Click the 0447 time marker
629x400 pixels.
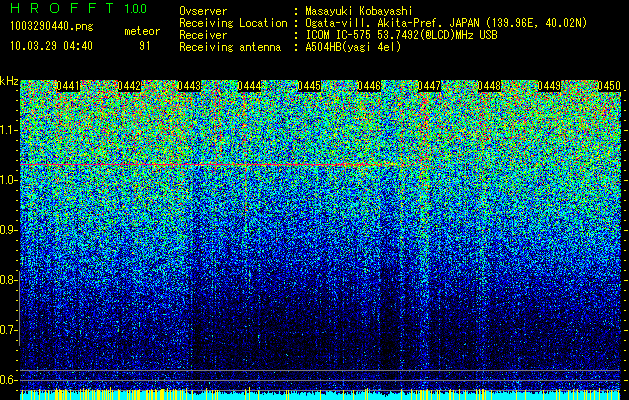tap(429, 86)
